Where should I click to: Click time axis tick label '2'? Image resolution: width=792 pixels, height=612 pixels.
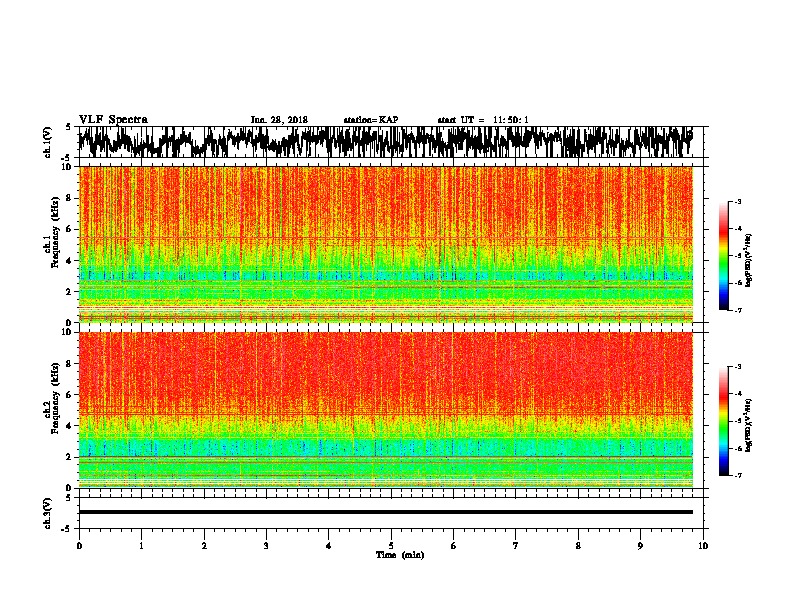pos(204,546)
